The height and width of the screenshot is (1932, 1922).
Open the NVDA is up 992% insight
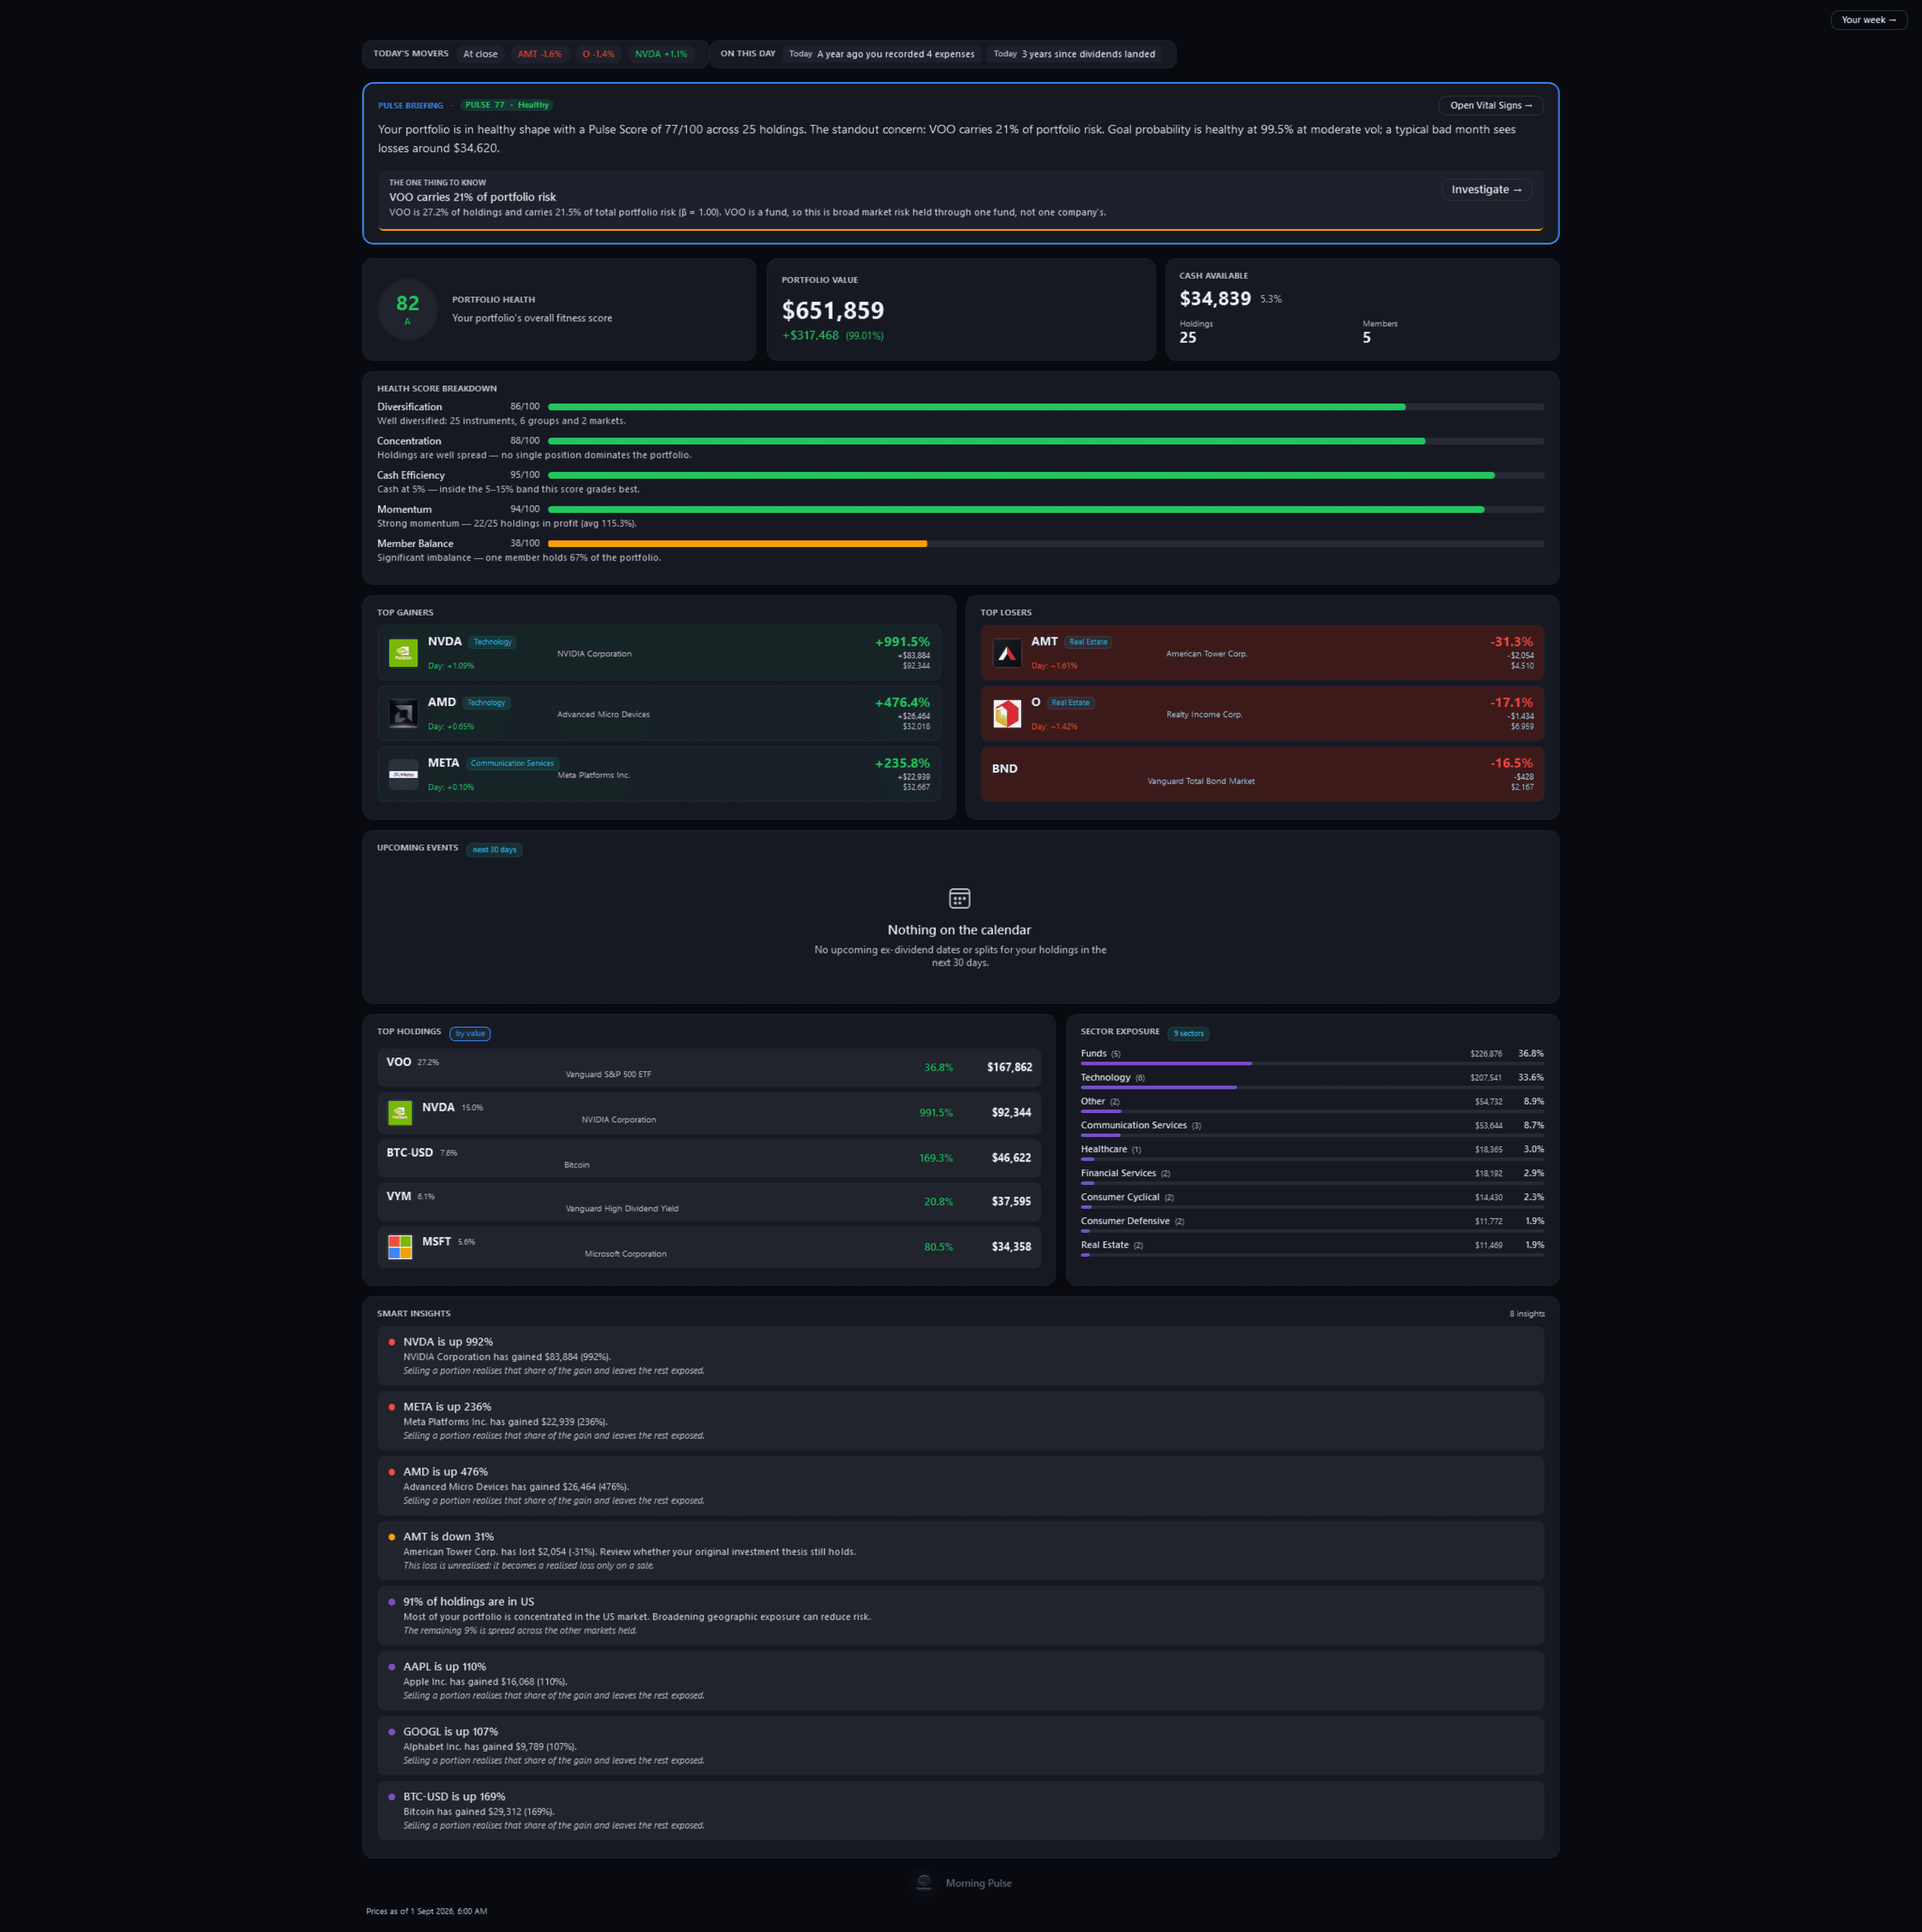click(x=961, y=1356)
